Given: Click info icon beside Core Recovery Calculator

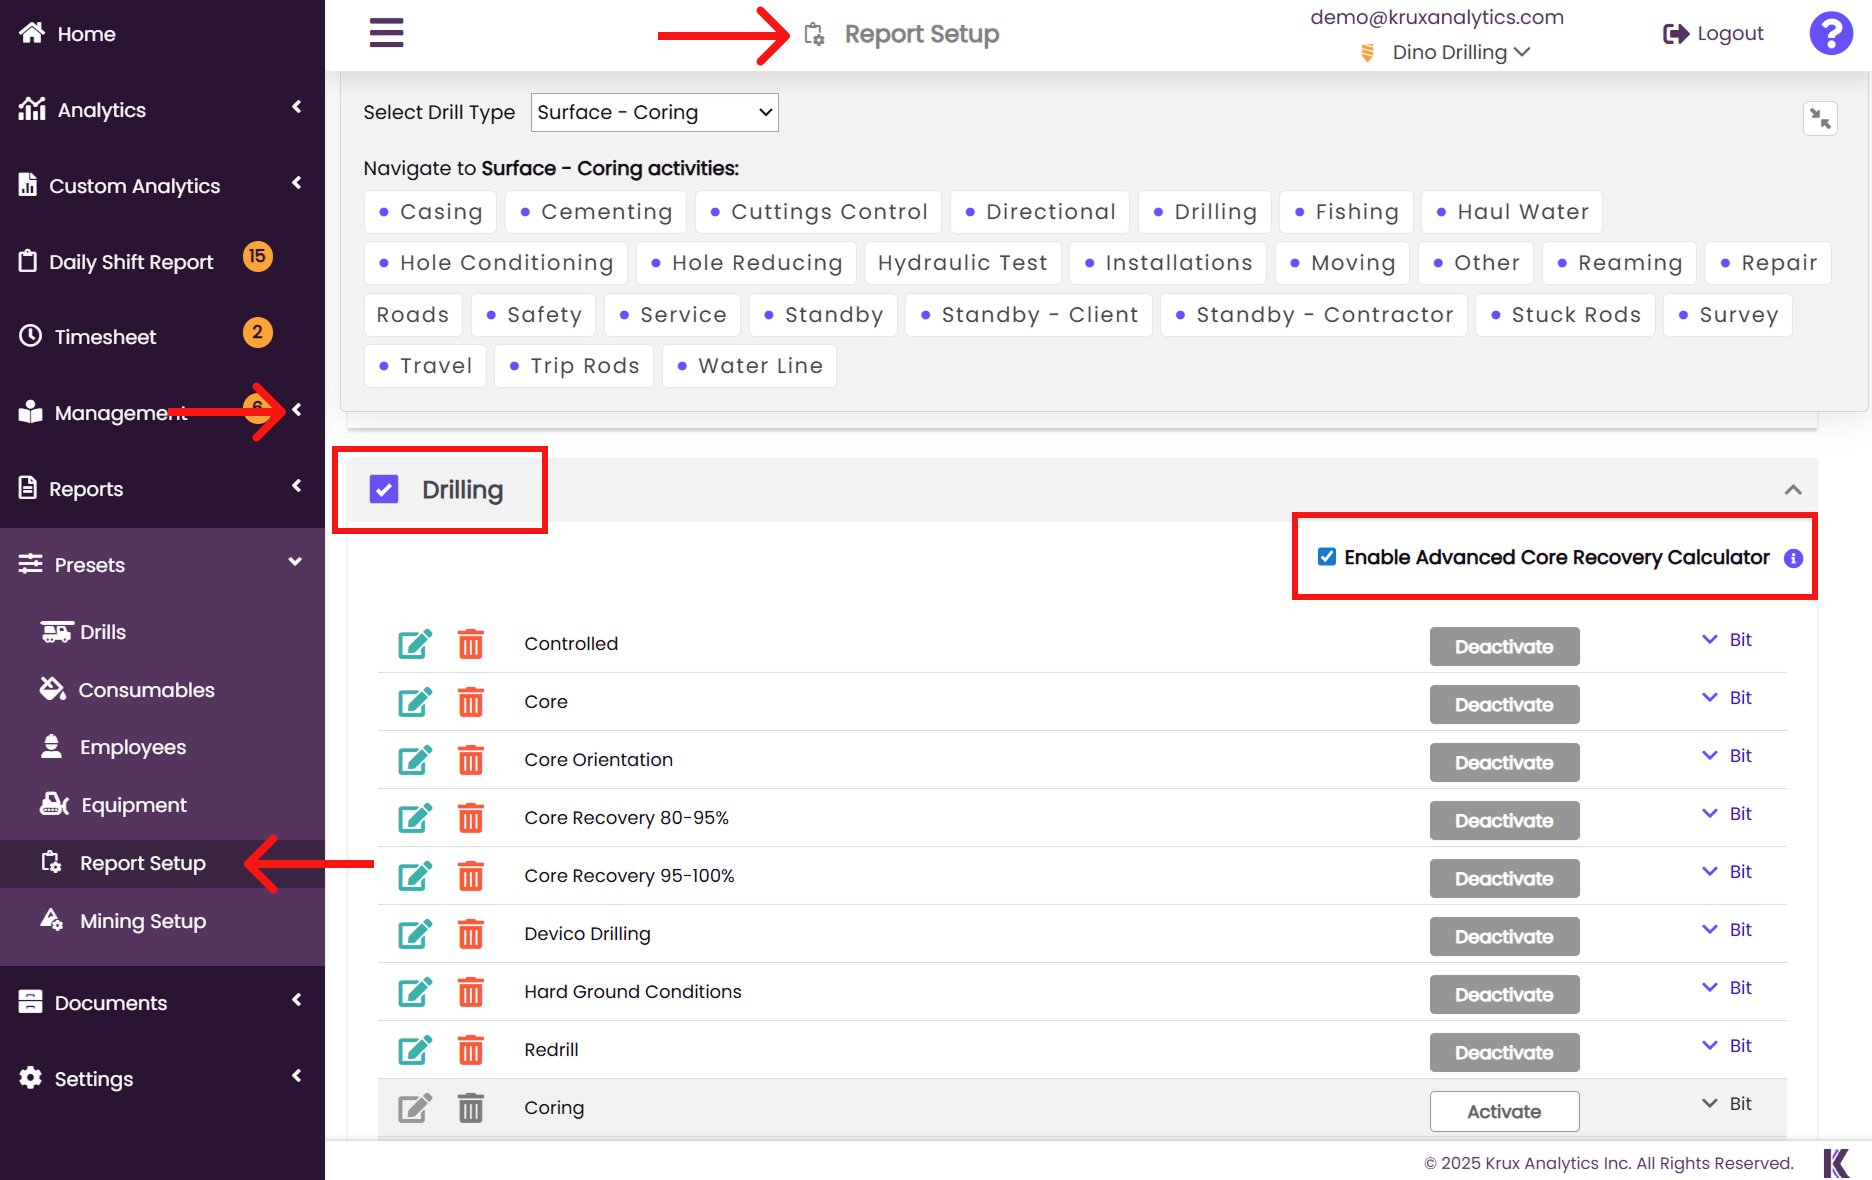Looking at the screenshot, I should pos(1793,558).
